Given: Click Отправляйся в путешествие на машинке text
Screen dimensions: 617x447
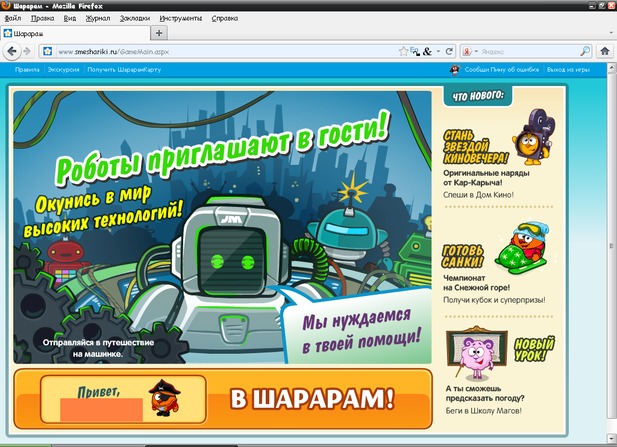Looking at the screenshot, I should coord(98,348).
